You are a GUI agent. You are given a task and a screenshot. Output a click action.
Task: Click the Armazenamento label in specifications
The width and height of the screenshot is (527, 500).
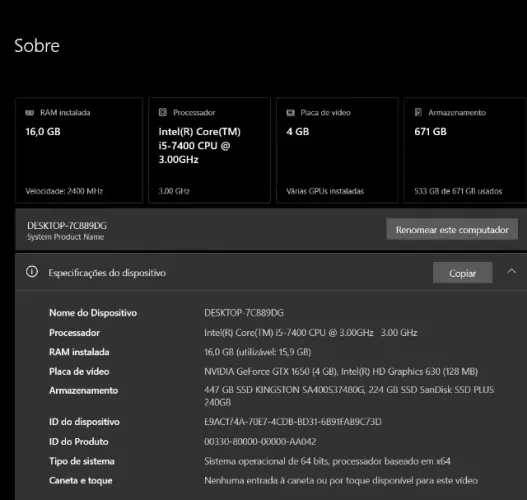(x=84, y=390)
